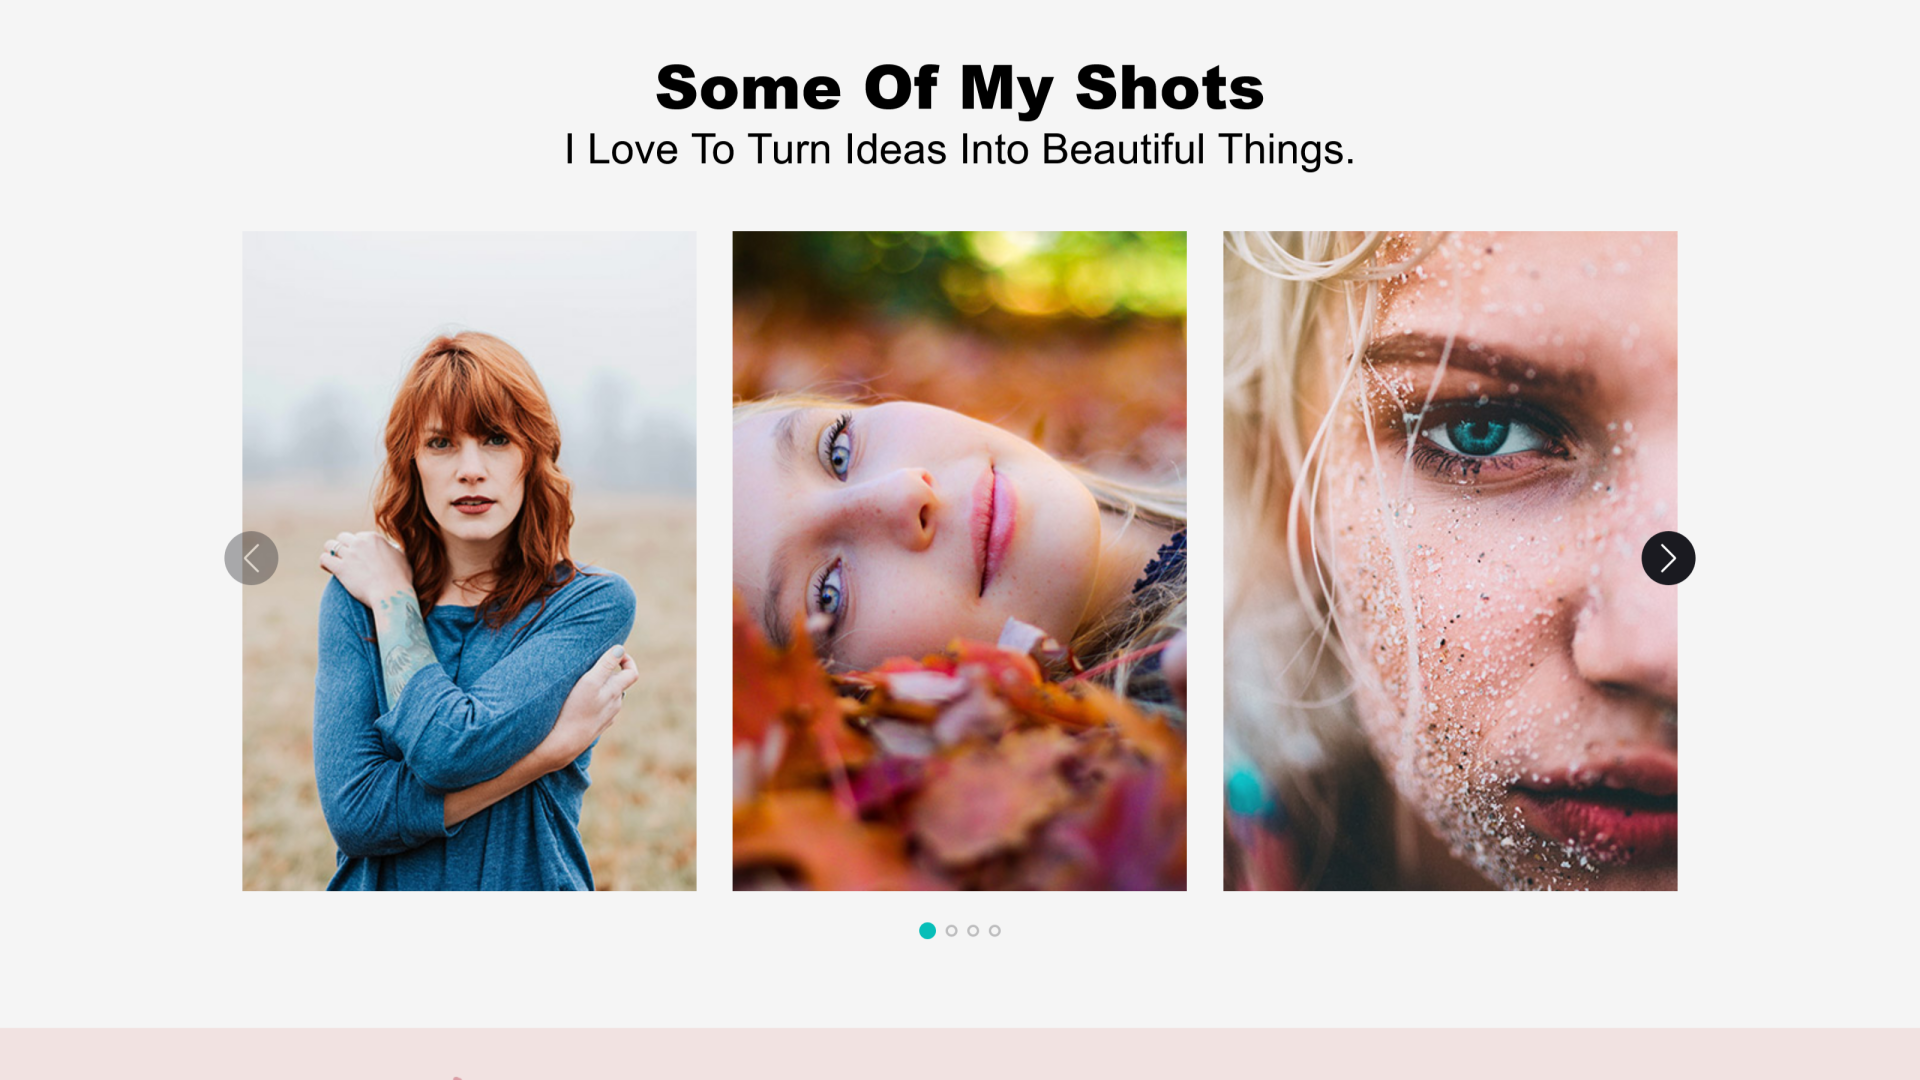Open the photo of woman lying in autumn leaves

(959, 560)
